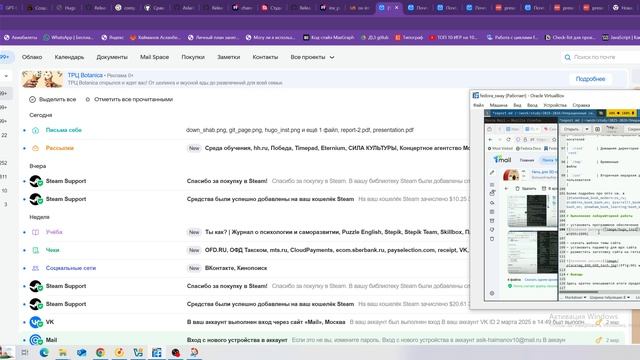The image size is (640, 360).
Task: Open the Учёба category row
Action: [x=245, y=232]
